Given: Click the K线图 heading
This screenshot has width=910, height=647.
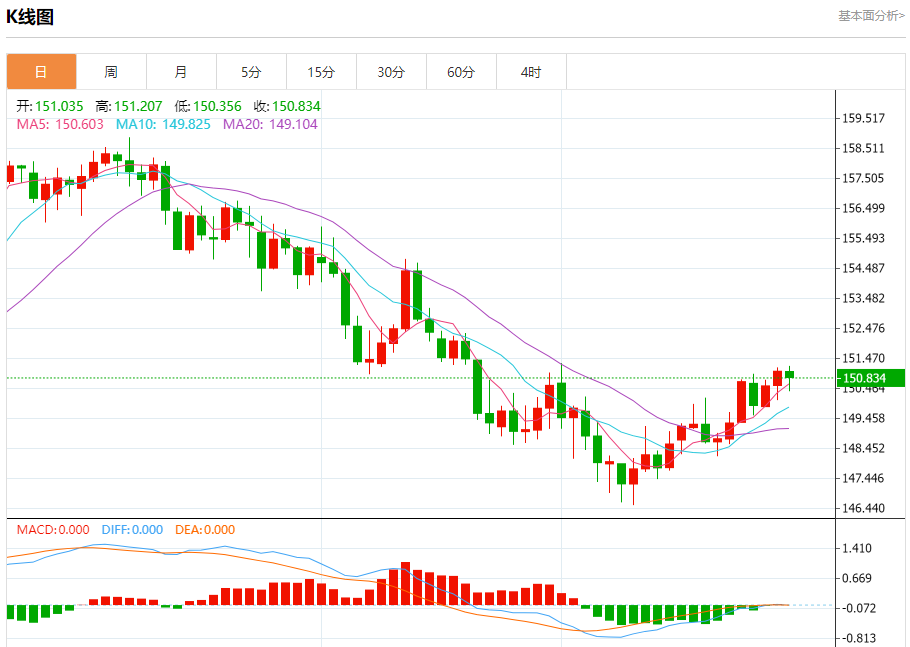Looking at the screenshot, I should pos(30,17).
